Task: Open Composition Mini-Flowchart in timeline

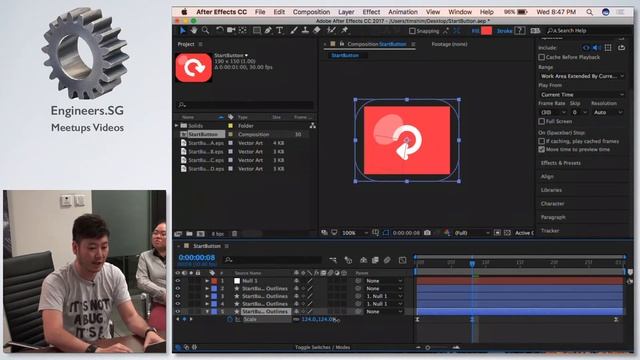Action: pyautogui.click(x=333, y=260)
